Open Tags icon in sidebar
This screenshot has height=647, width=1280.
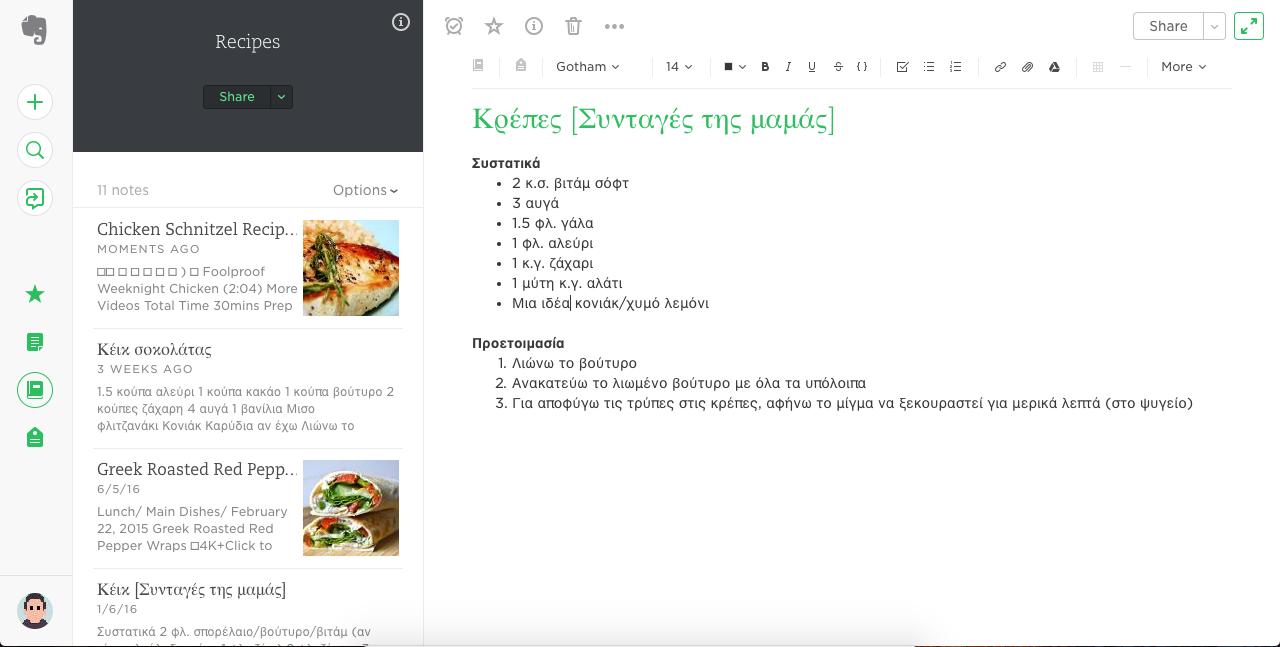[35, 437]
